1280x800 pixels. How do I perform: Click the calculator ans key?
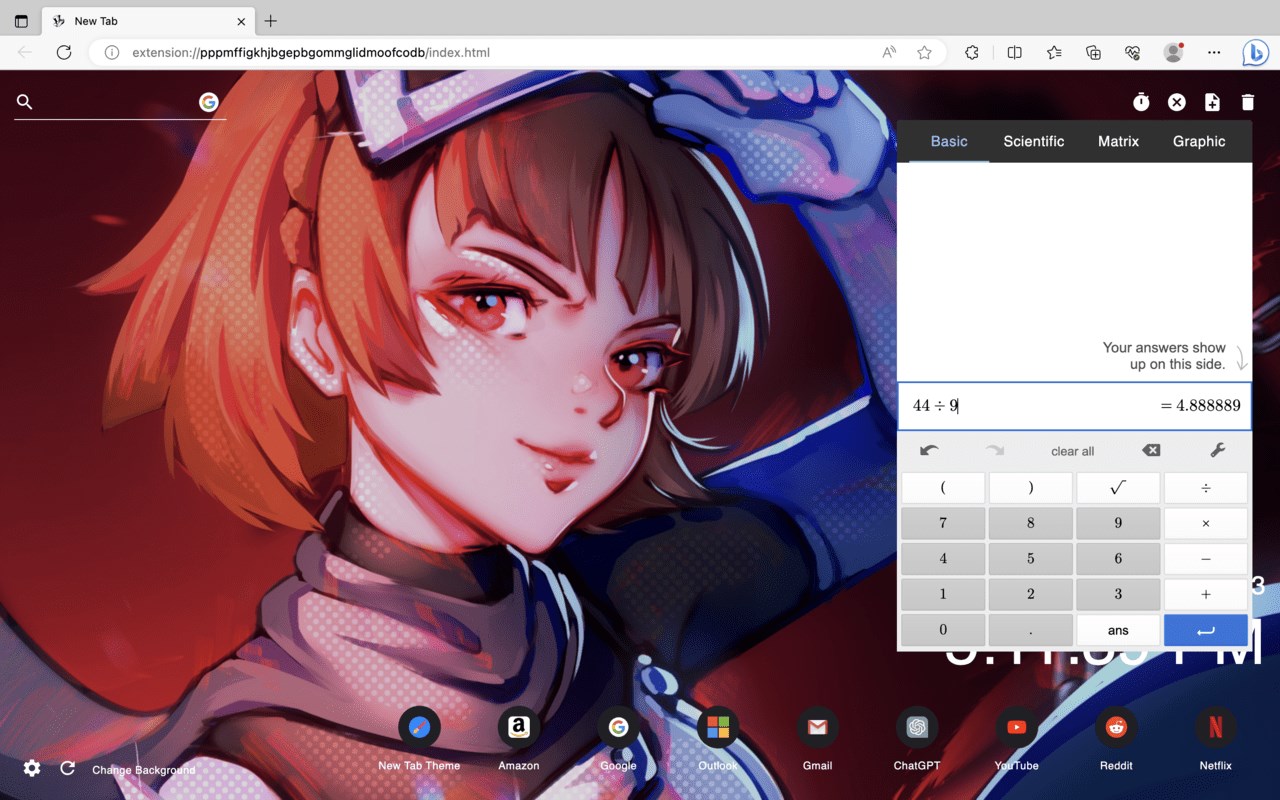[1118, 630]
